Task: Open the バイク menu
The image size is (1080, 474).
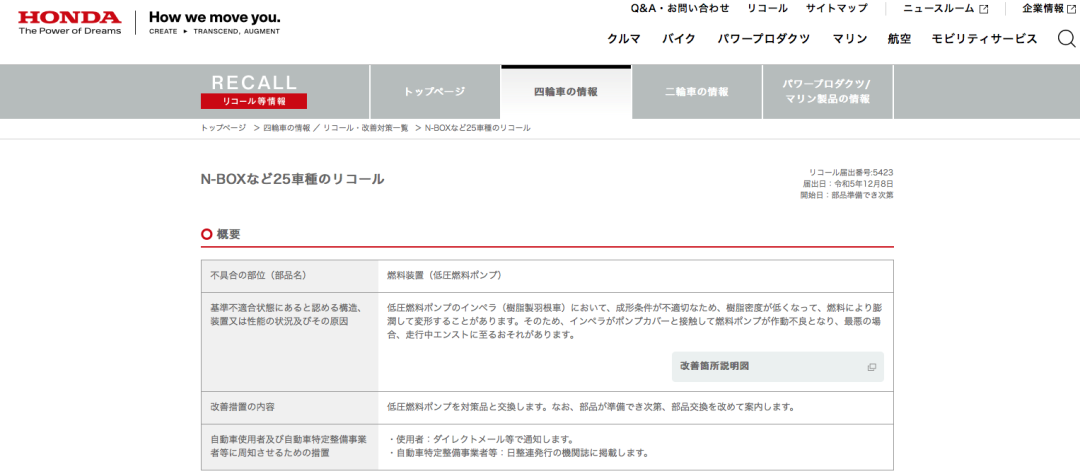Action: click(678, 39)
